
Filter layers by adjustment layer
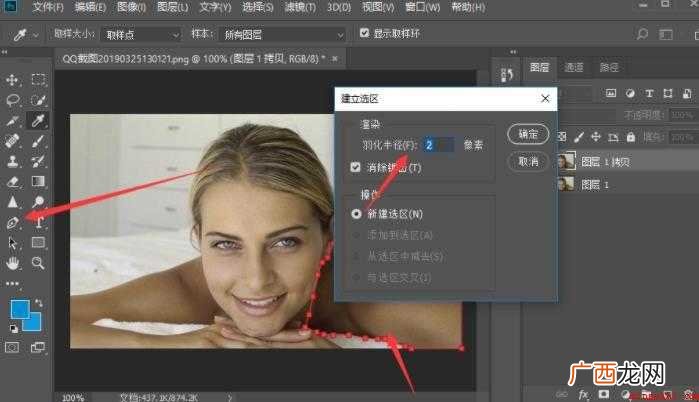(630, 93)
